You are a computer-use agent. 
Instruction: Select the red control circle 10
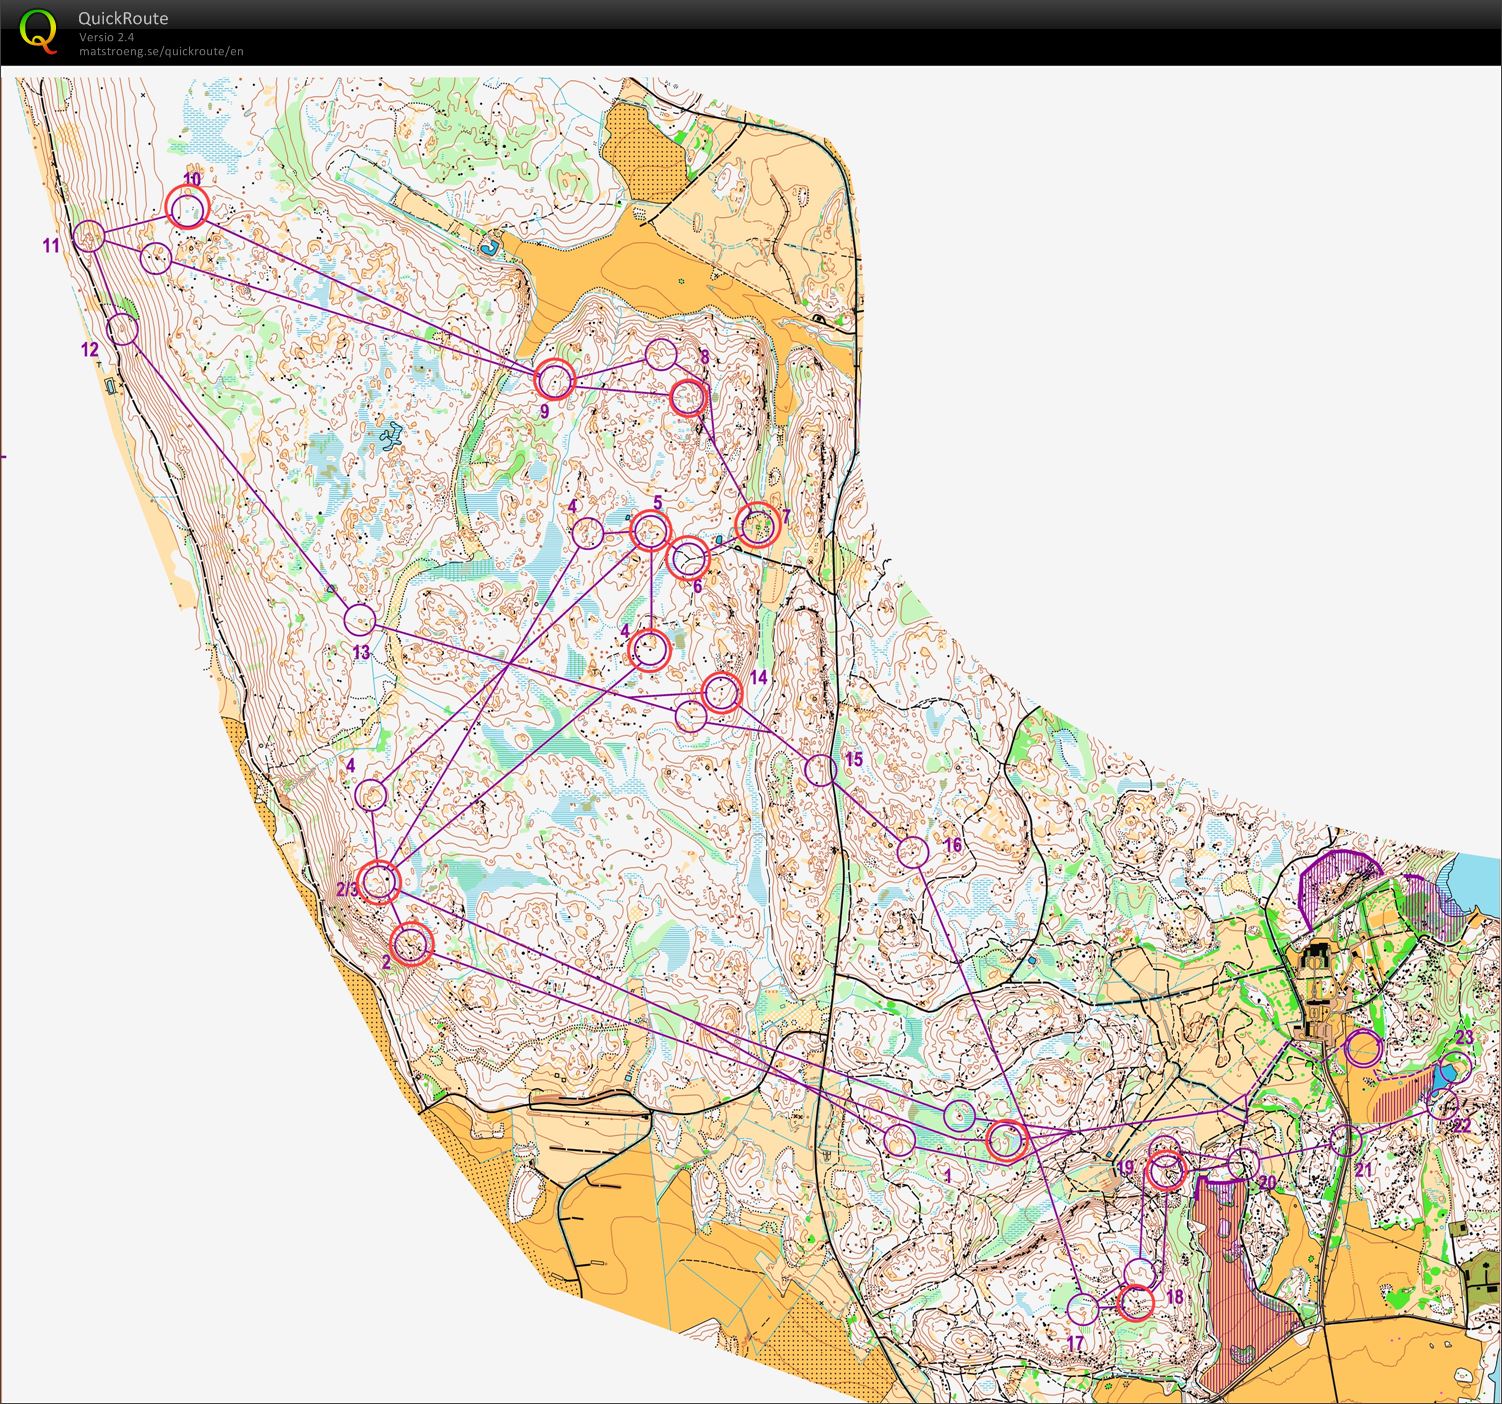pyautogui.click(x=188, y=210)
